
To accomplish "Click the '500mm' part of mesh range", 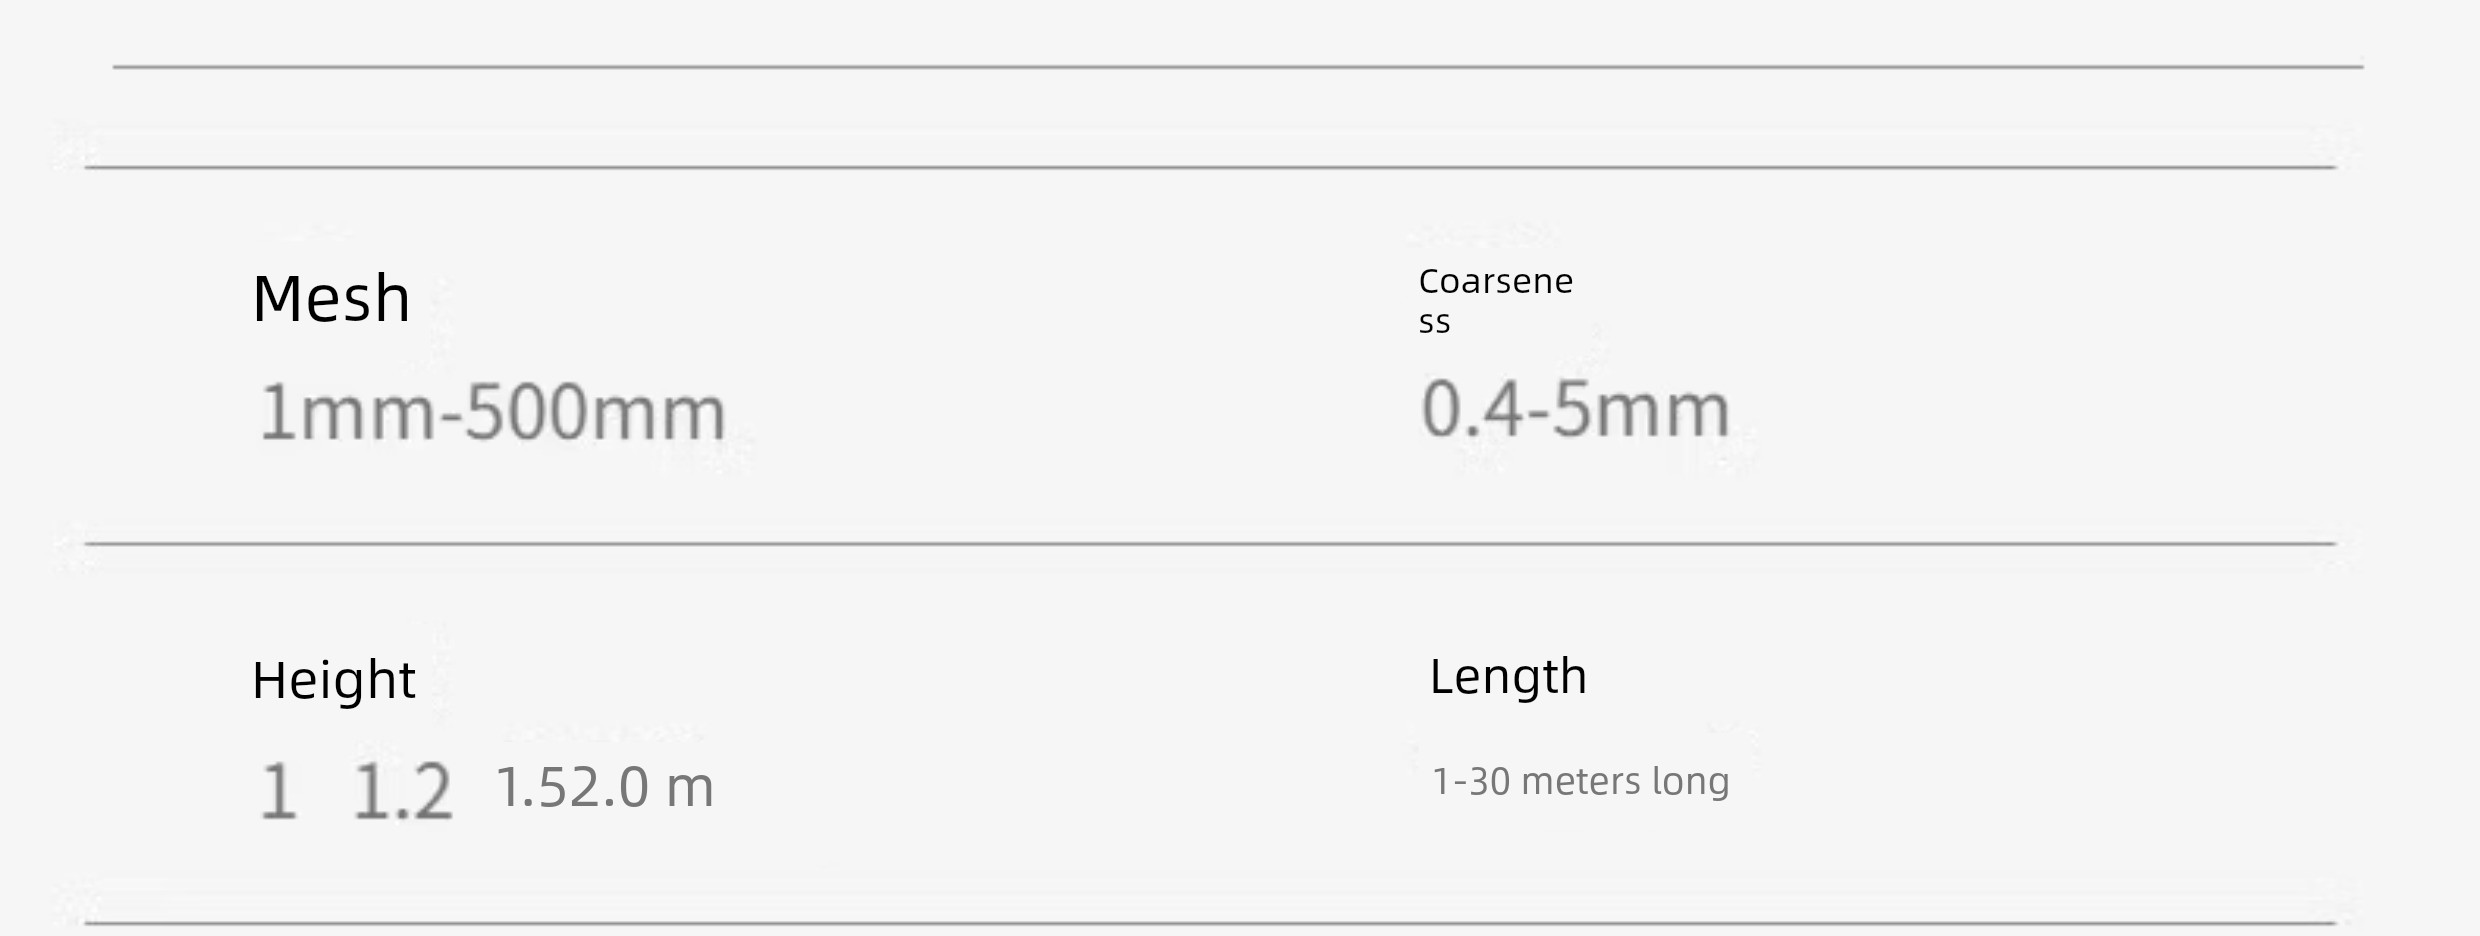I will (595, 412).
